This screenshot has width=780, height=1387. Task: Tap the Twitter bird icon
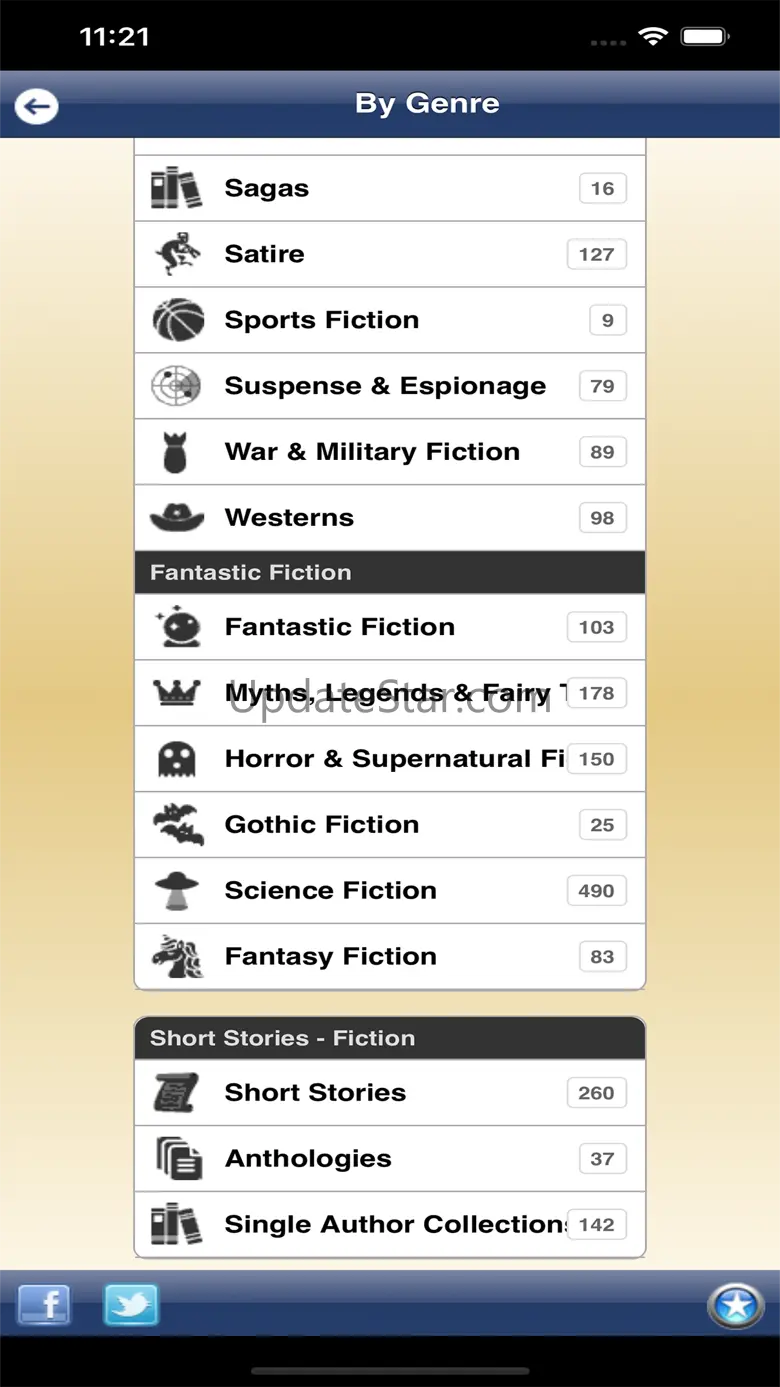click(131, 1305)
